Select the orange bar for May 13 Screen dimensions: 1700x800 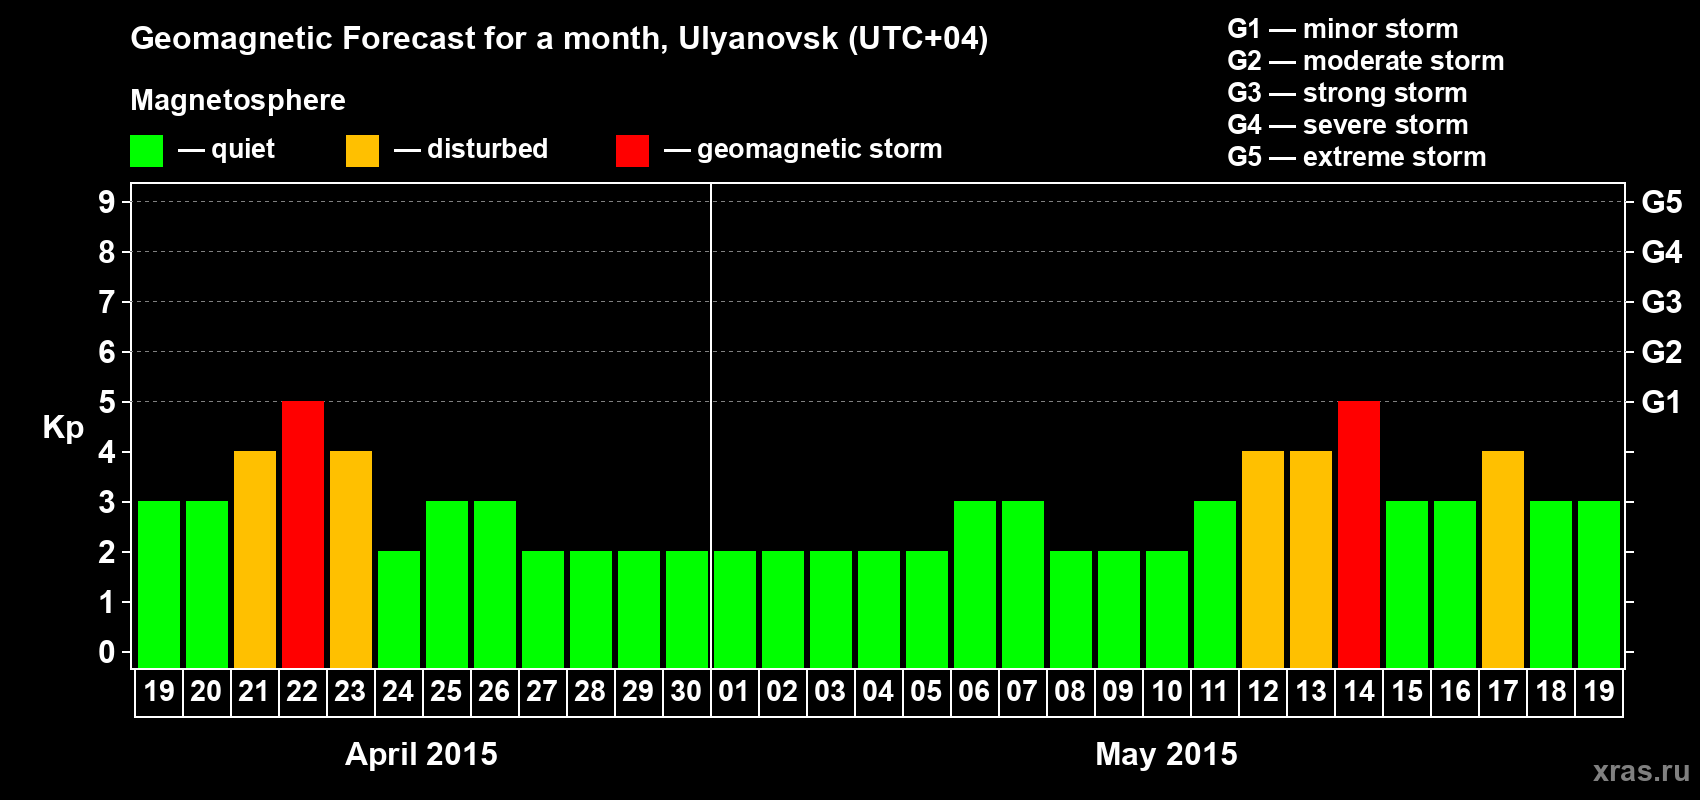[x=1311, y=560]
